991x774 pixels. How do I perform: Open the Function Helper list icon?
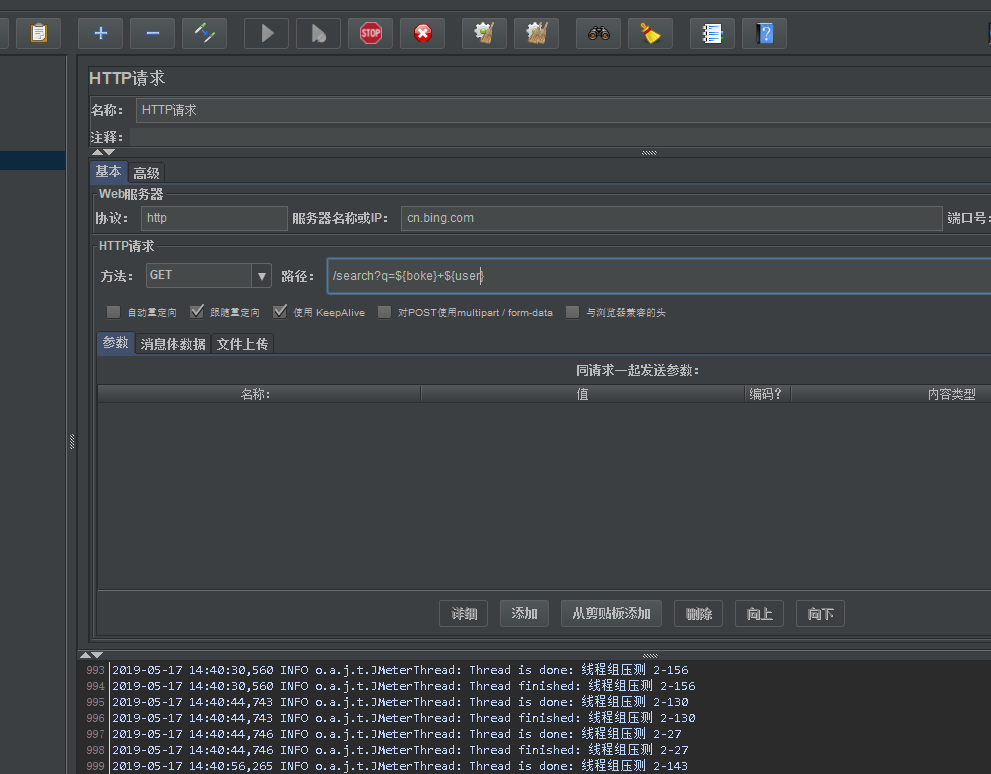712,33
